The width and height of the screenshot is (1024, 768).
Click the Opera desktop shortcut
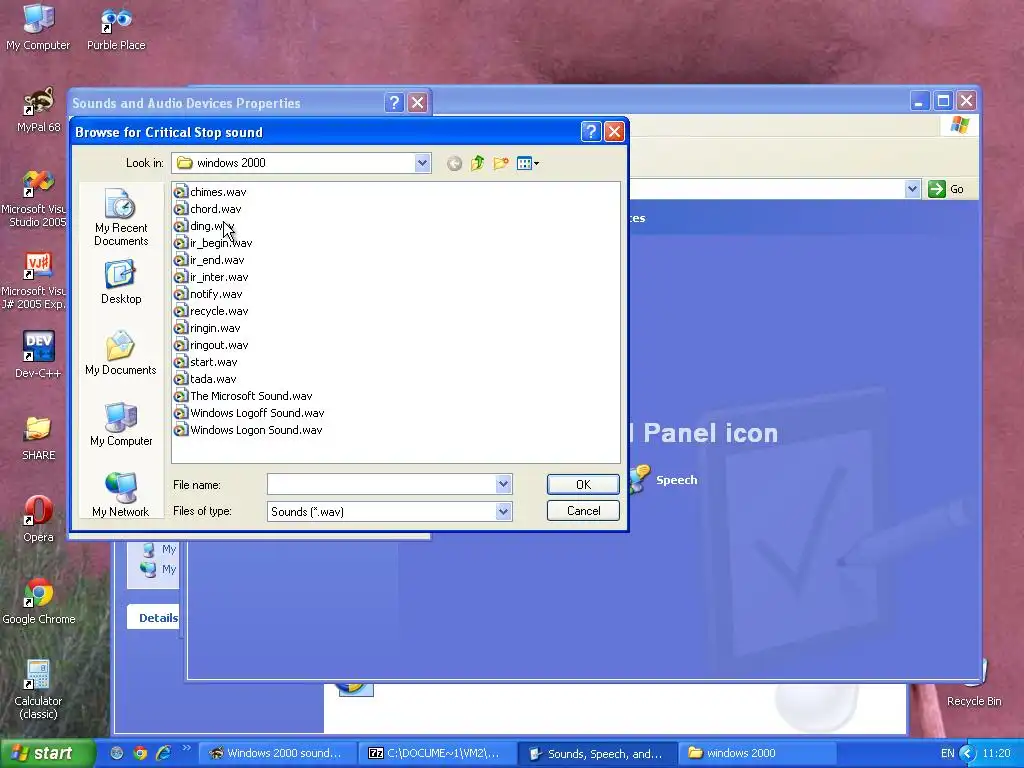tap(38, 519)
